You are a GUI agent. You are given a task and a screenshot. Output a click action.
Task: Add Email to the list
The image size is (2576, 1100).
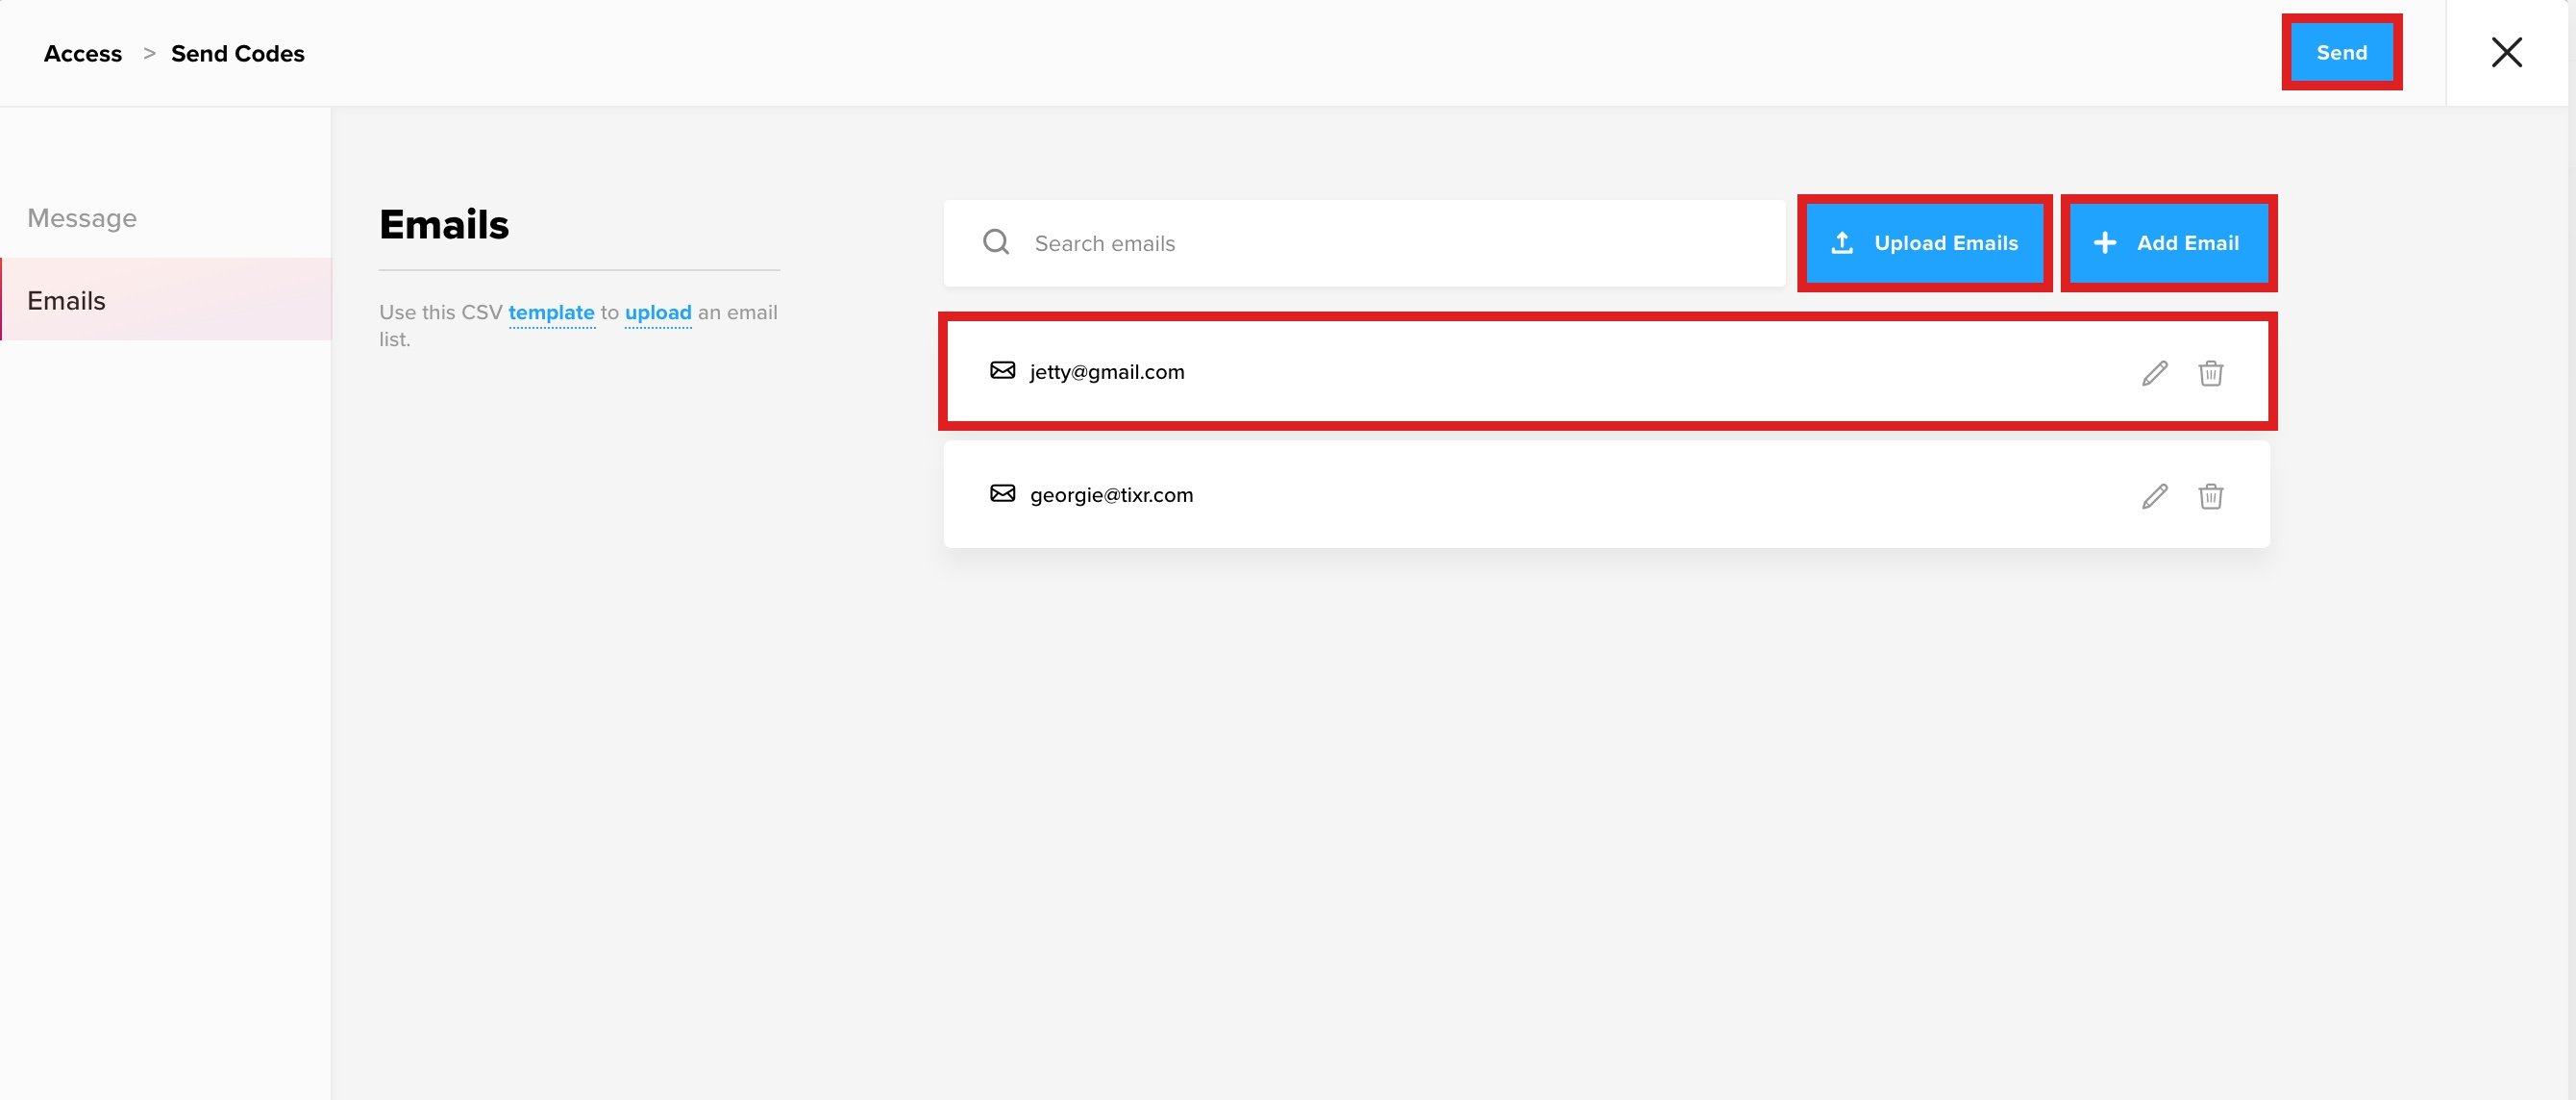point(2168,243)
